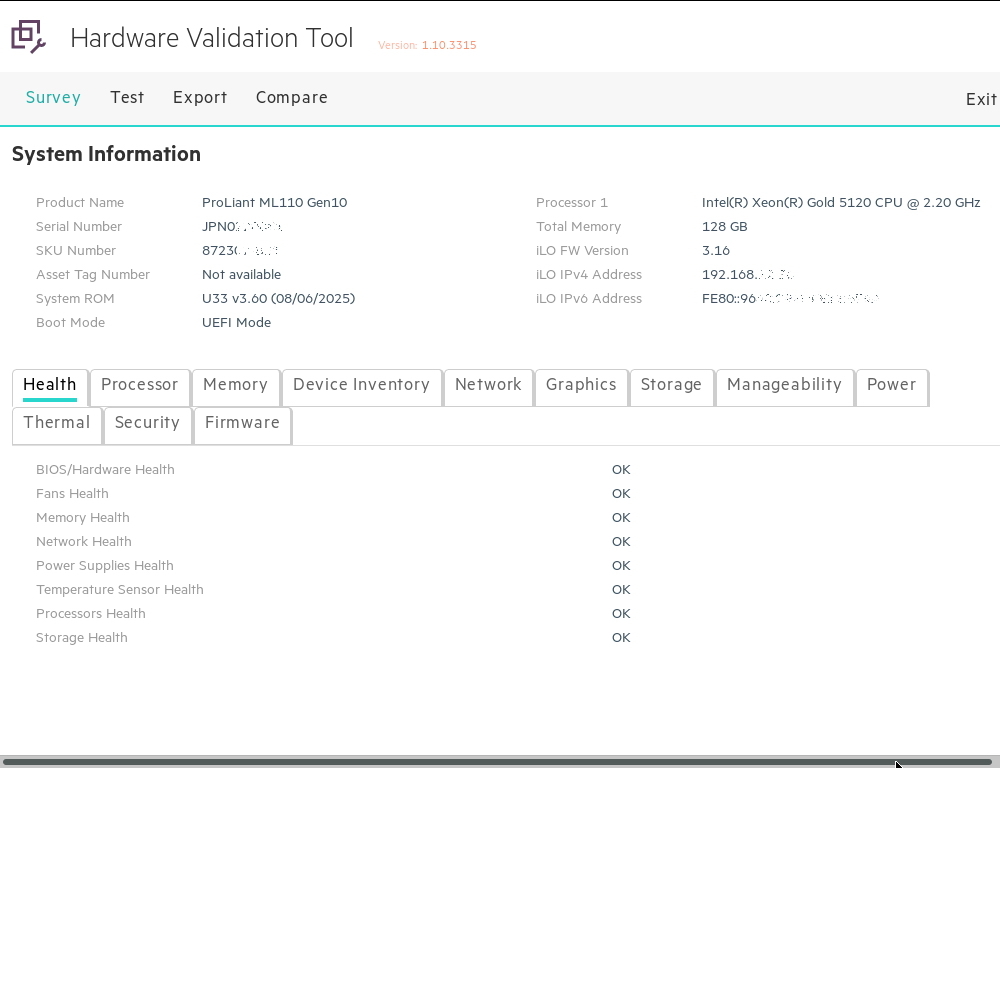The image size is (1000, 1000).
Task: Click the Processors Health label
Action: [91, 614]
